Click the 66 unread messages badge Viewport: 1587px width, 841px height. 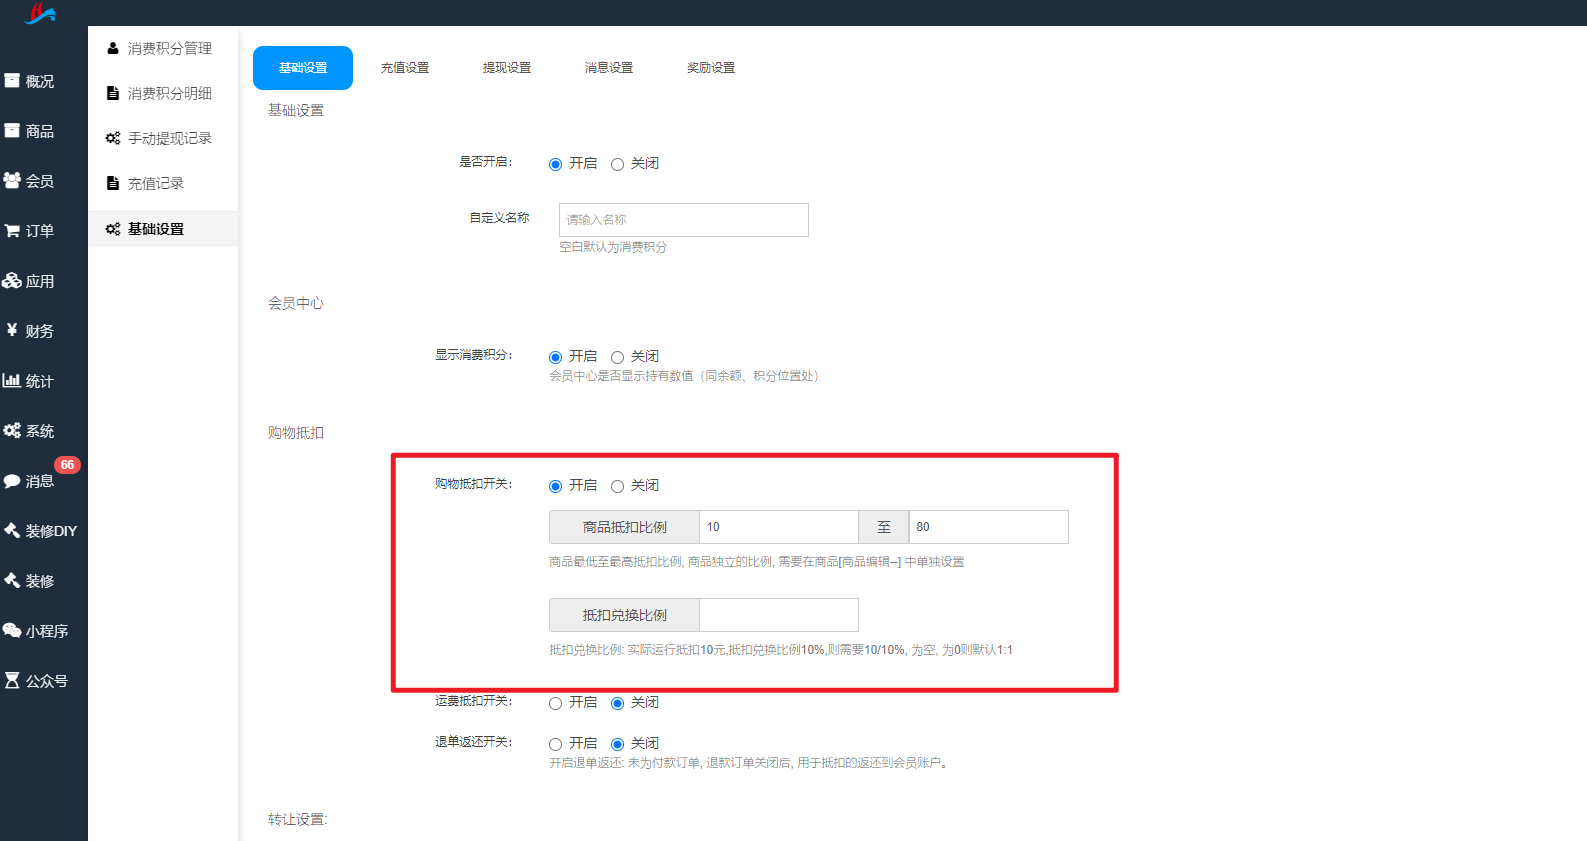(x=67, y=465)
